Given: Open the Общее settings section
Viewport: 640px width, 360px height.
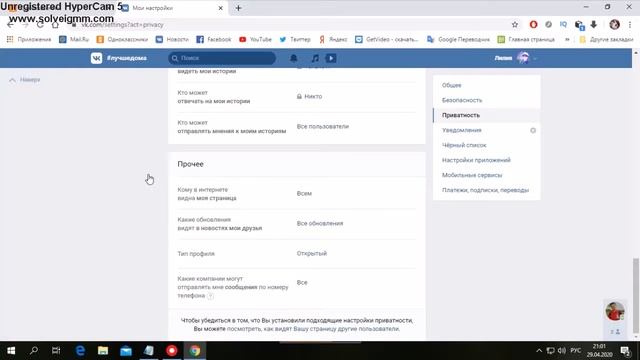Looking at the screenshot, I should tap(451, 85).
